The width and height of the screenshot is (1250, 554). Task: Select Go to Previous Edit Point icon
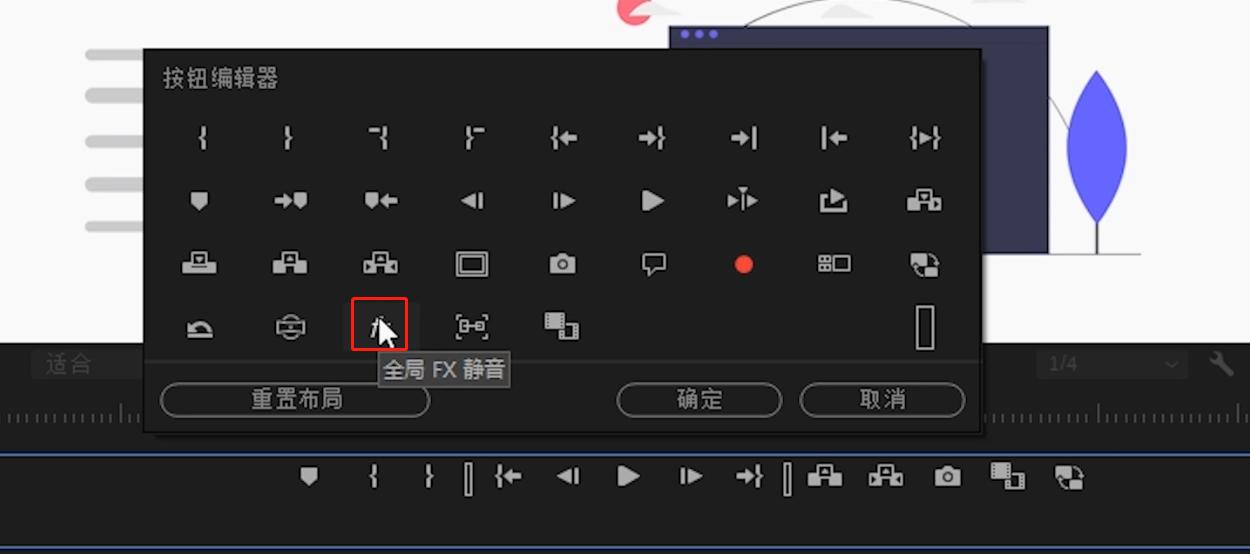pos(834,138)
